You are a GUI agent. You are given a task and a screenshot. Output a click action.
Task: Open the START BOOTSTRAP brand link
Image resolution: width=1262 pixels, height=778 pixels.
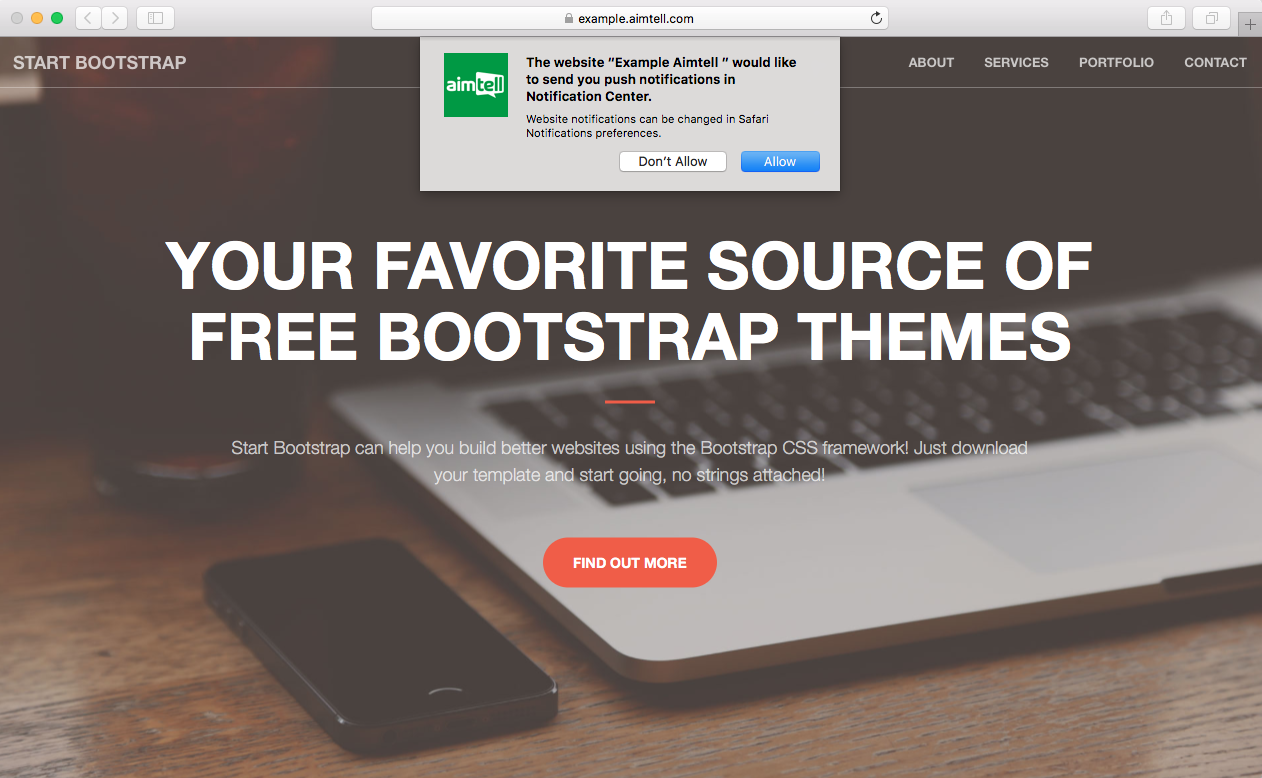coord(100,62)
